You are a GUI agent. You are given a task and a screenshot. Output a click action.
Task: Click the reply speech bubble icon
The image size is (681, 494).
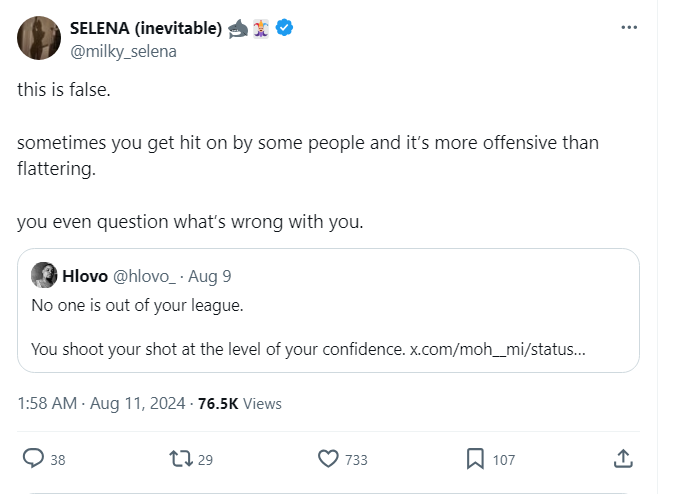(33, 459)
